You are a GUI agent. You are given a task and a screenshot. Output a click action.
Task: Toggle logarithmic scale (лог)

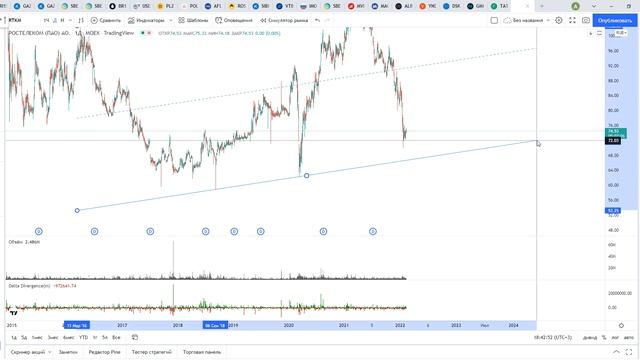coord(615,338)
